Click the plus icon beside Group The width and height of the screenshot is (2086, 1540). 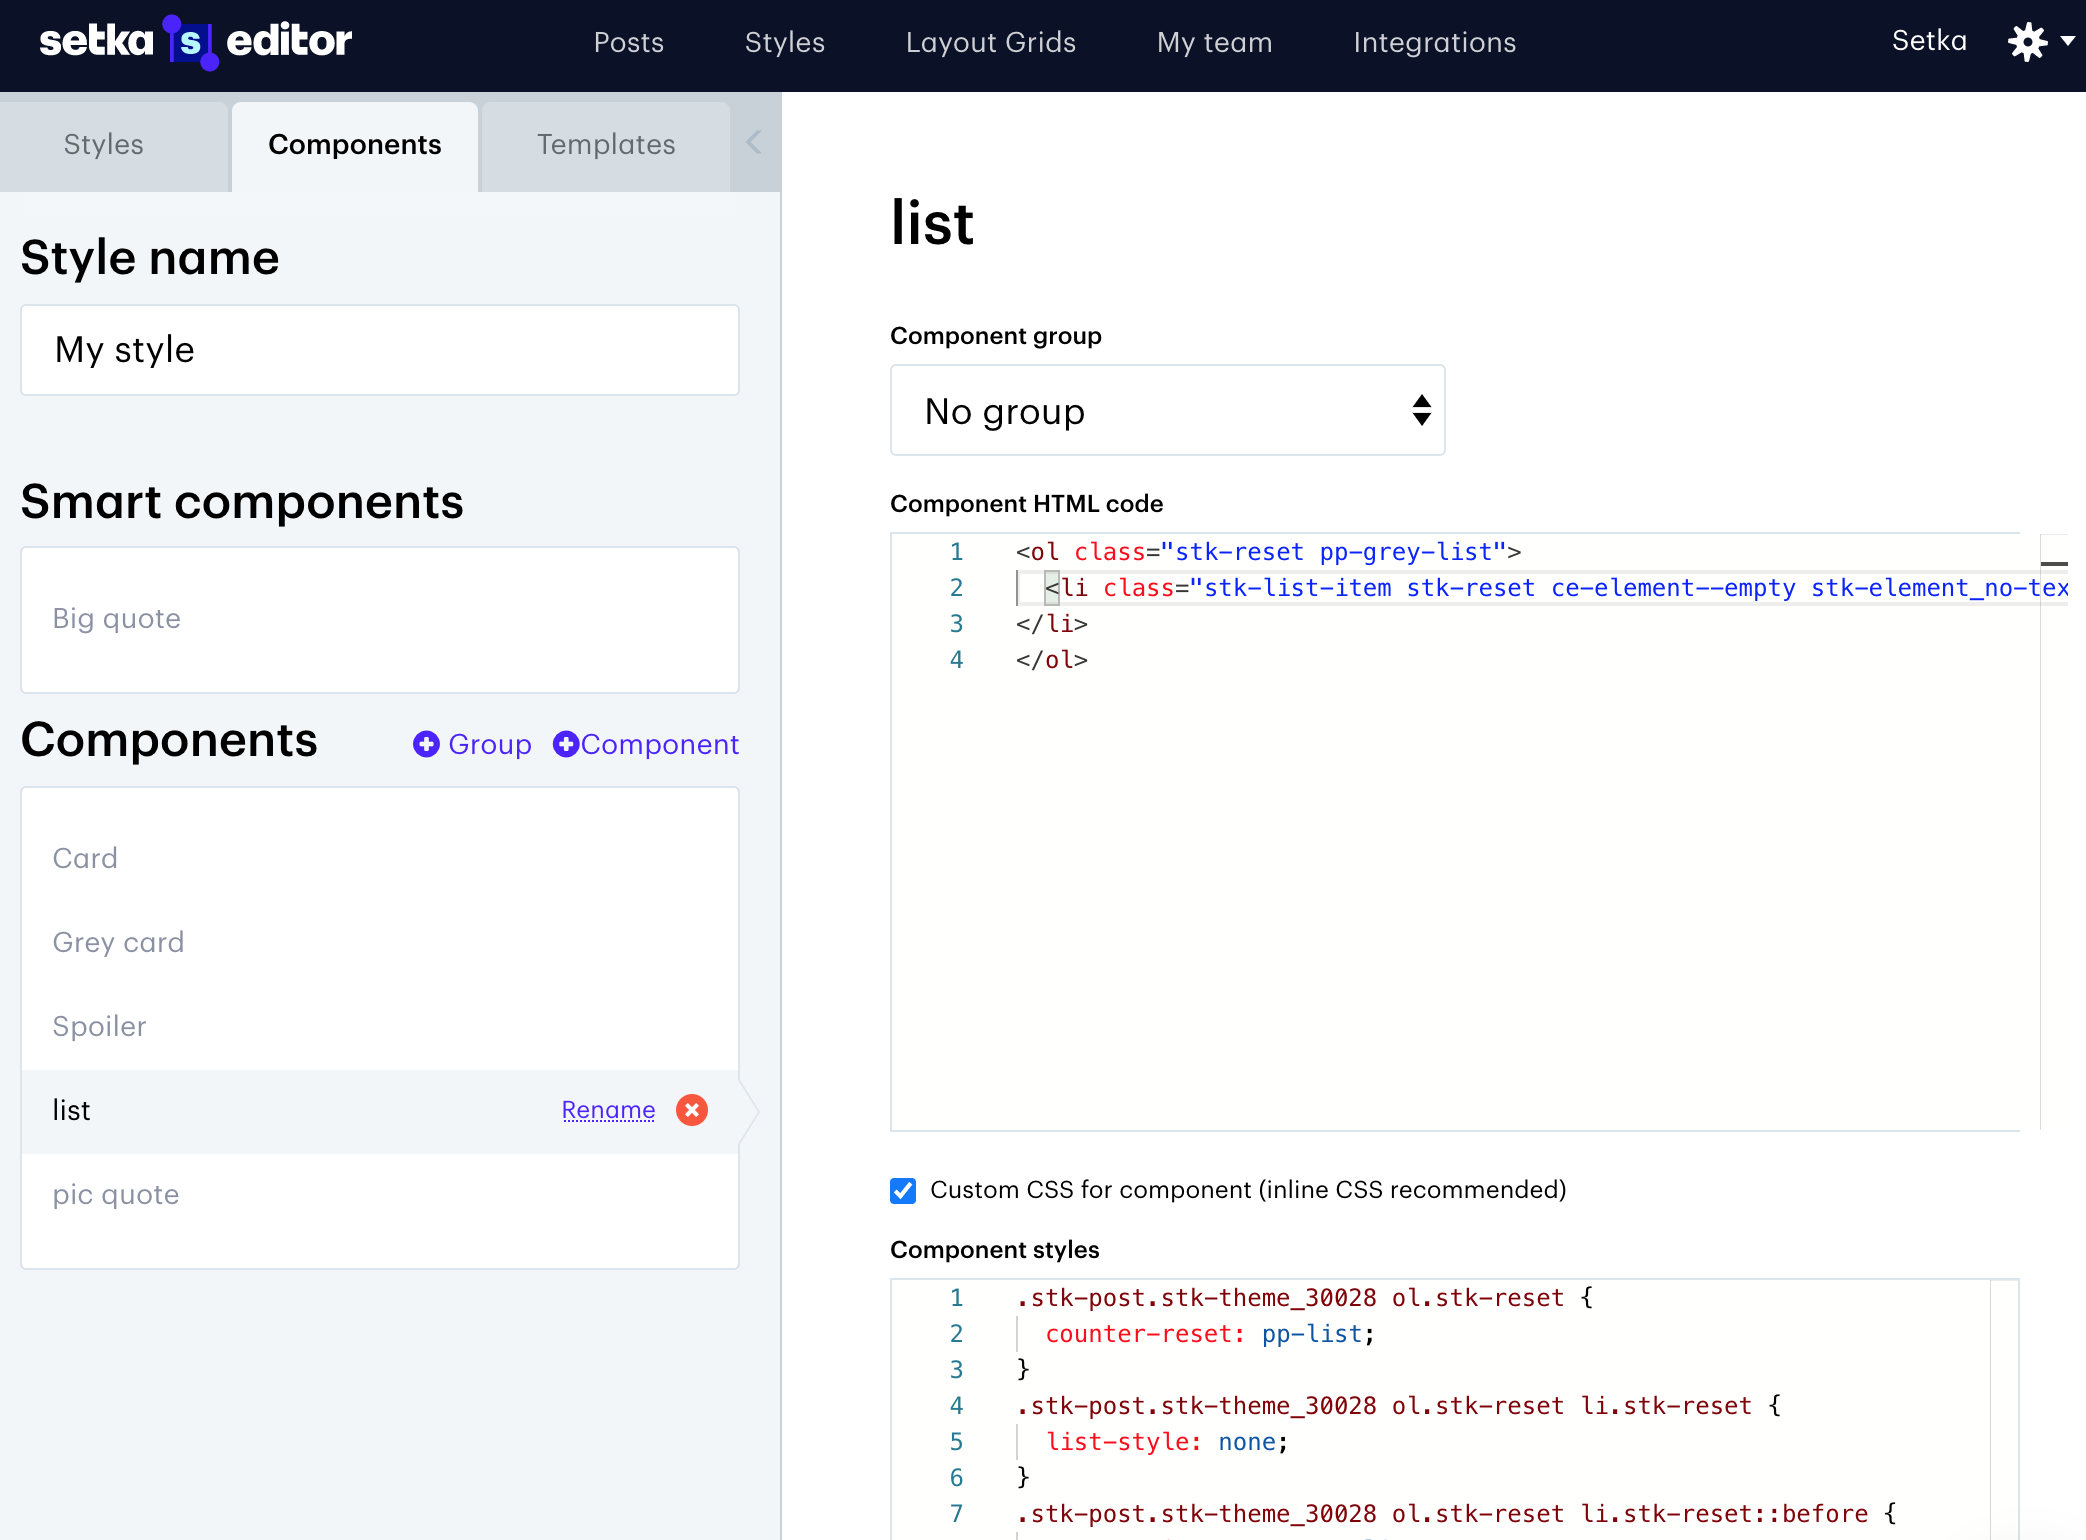tap(426, 744)
